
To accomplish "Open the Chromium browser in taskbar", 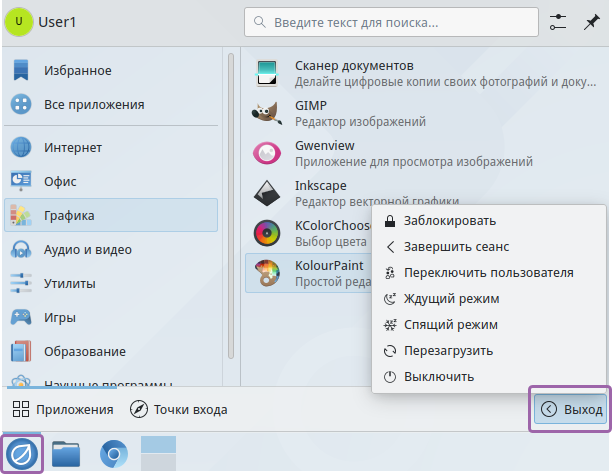I will 113,454.
